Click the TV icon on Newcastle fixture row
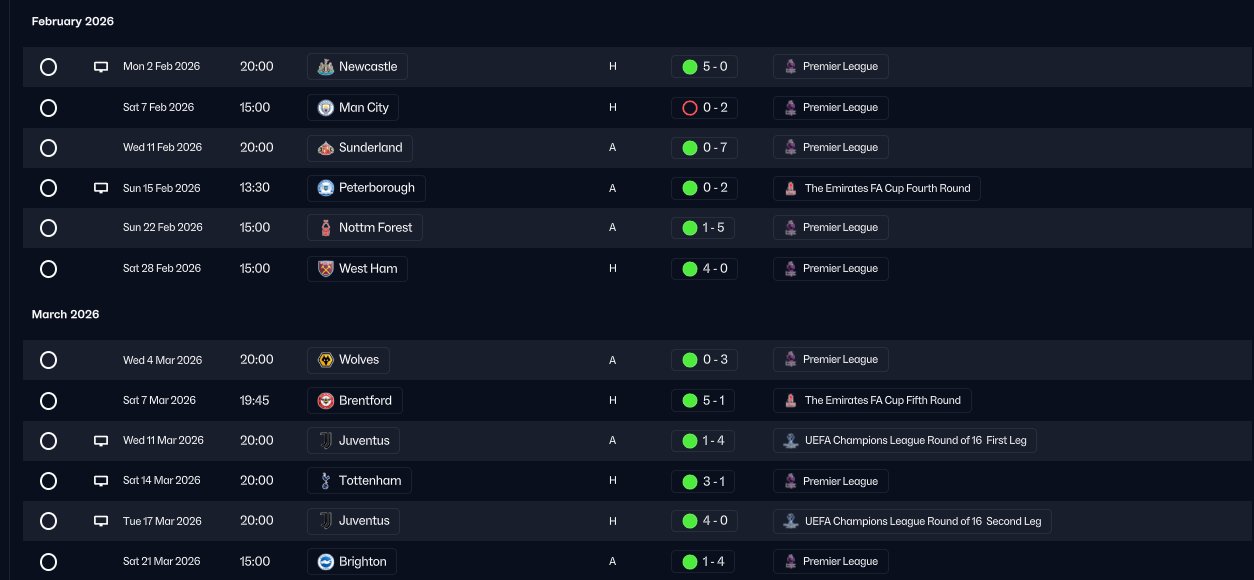The height and width of the screenshot is (580, 1254). [100, 67]
